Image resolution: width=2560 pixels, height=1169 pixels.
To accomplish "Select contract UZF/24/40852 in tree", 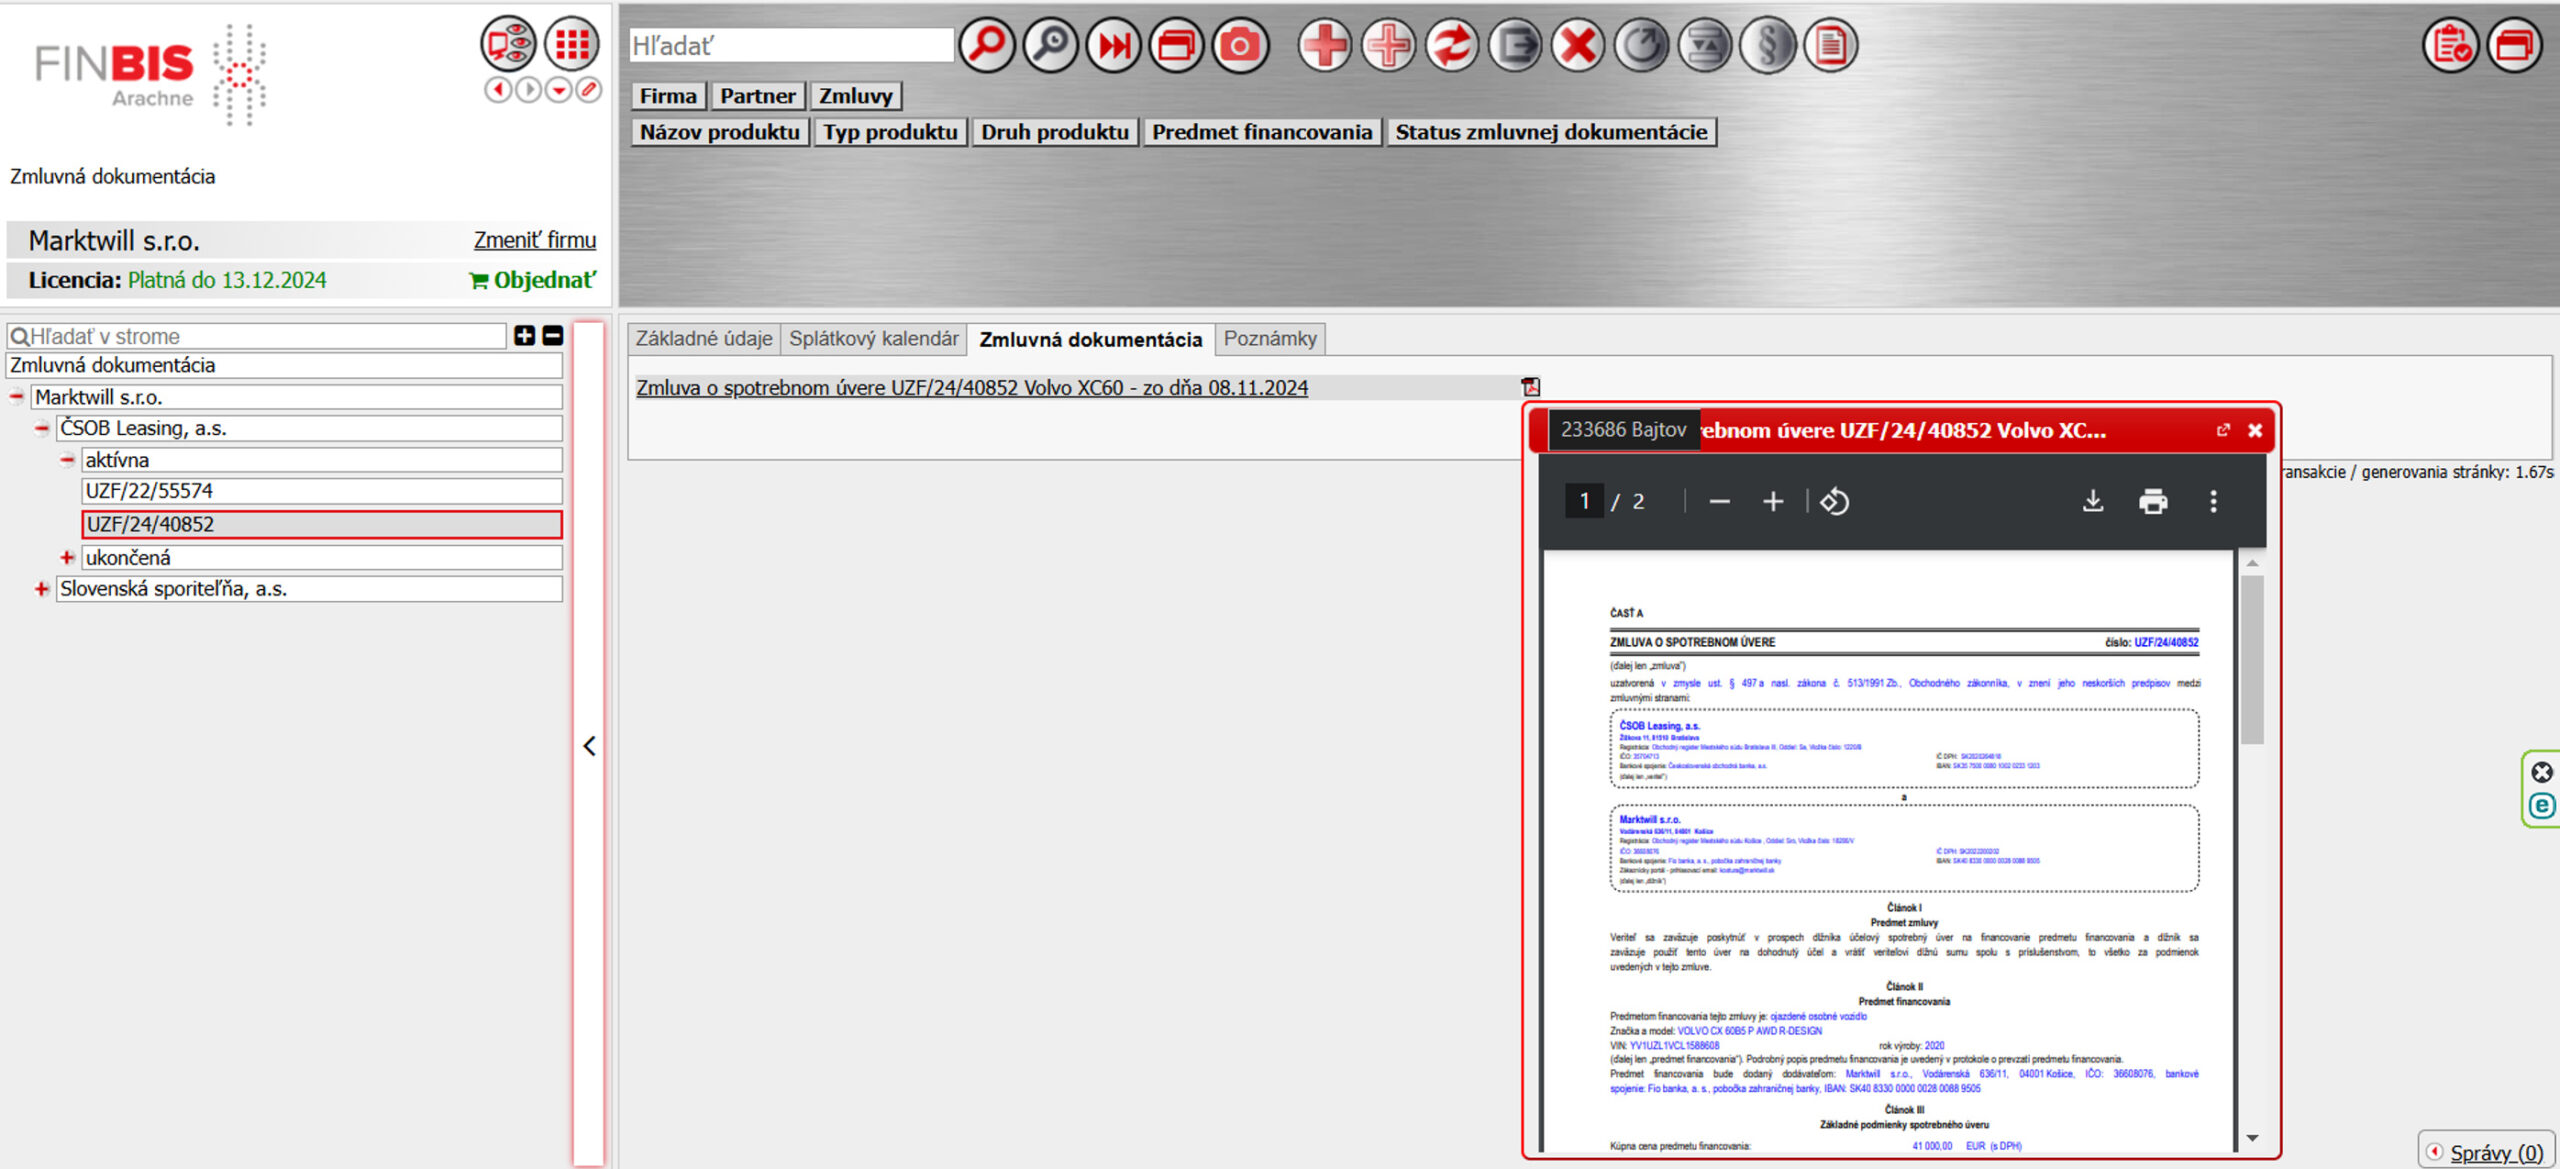I will pos(322,524).
